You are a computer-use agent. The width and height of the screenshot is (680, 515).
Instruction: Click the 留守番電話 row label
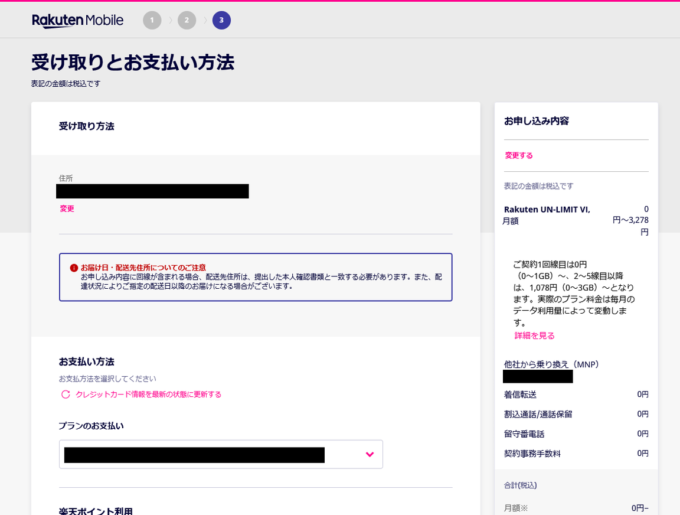pos(524,434)
